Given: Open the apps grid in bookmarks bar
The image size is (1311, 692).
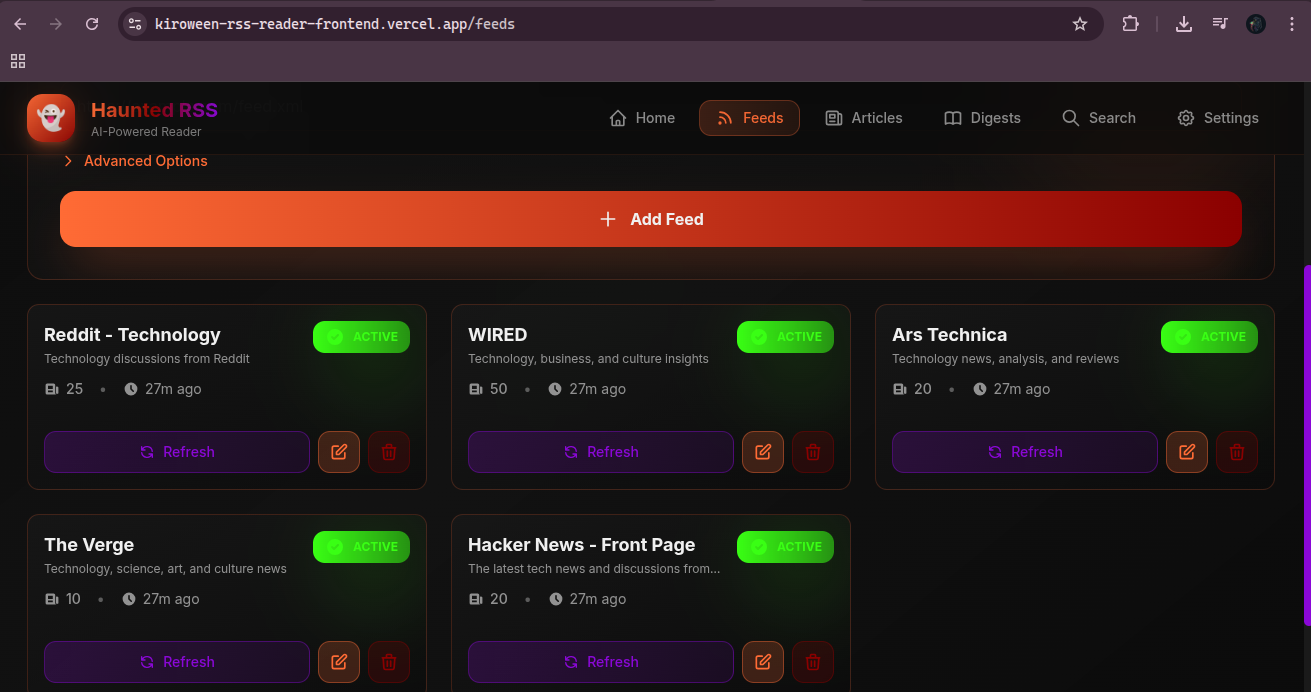Looking at the screenshot, I should pyautogui.click(x=18, y=61).
